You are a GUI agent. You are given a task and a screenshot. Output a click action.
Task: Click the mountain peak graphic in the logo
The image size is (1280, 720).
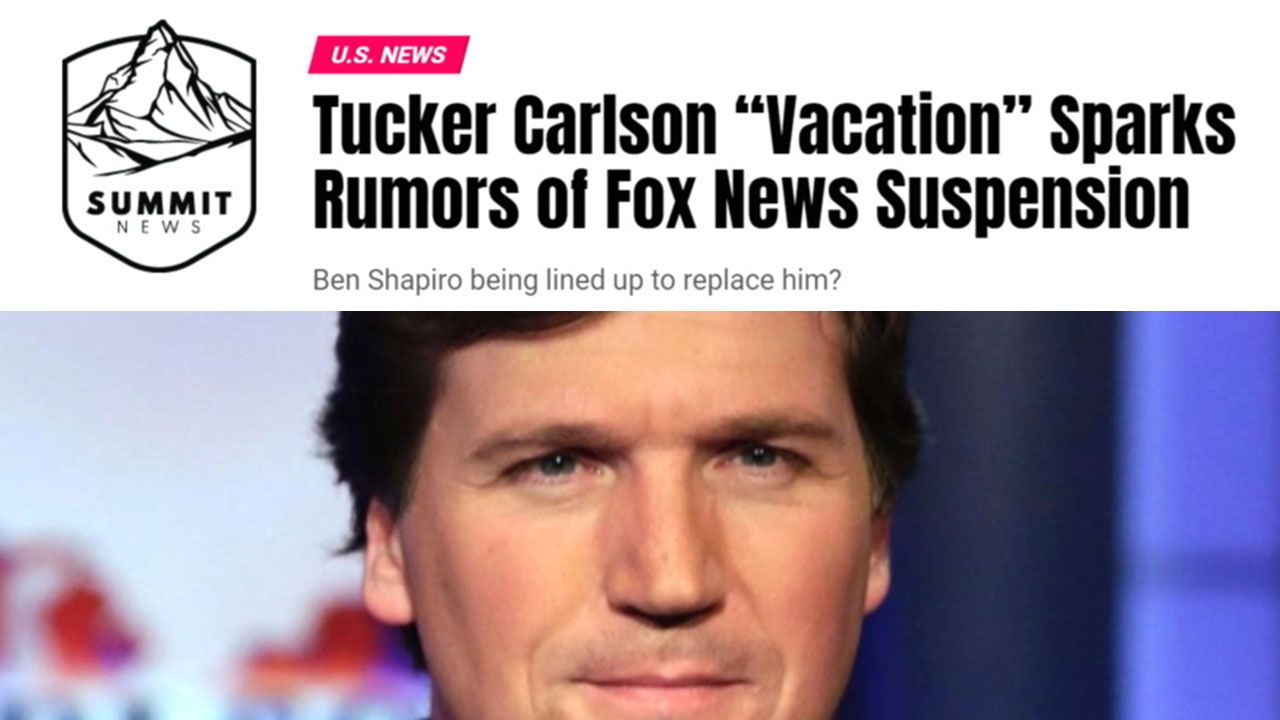pyautogui.click(x=159, y=96)
